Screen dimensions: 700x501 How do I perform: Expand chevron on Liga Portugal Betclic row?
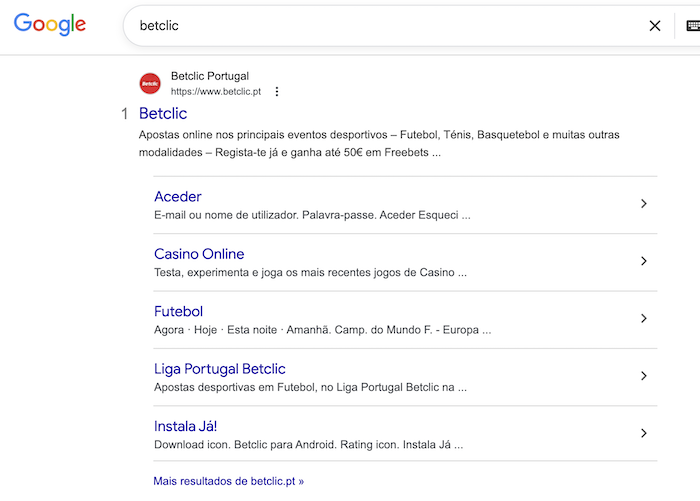point(643,376)
